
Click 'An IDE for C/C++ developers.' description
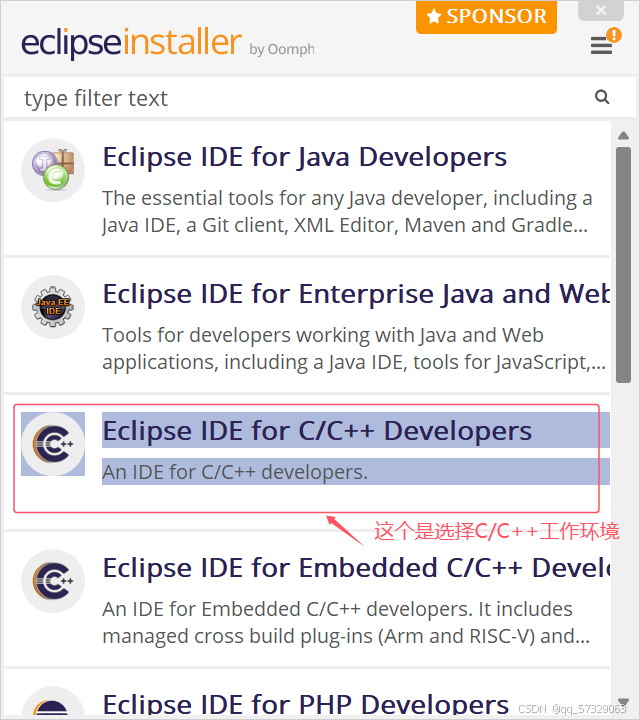235,472
